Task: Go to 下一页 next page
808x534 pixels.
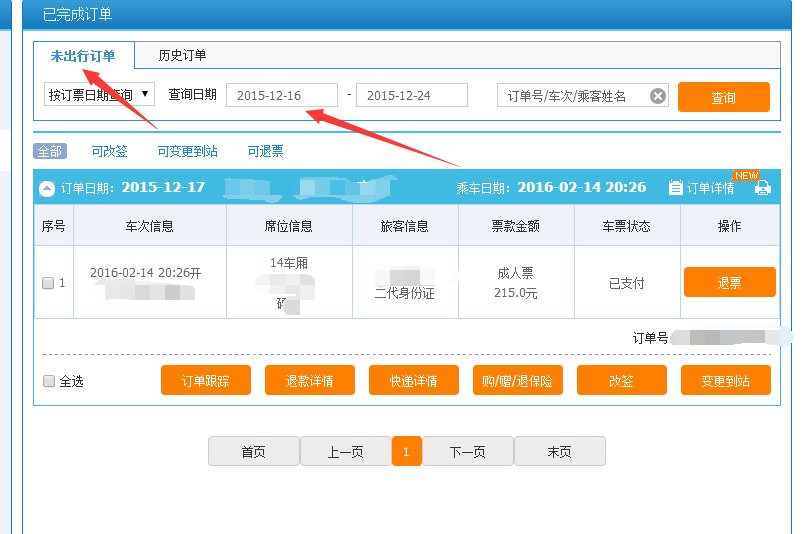Action: pos(468,452)
